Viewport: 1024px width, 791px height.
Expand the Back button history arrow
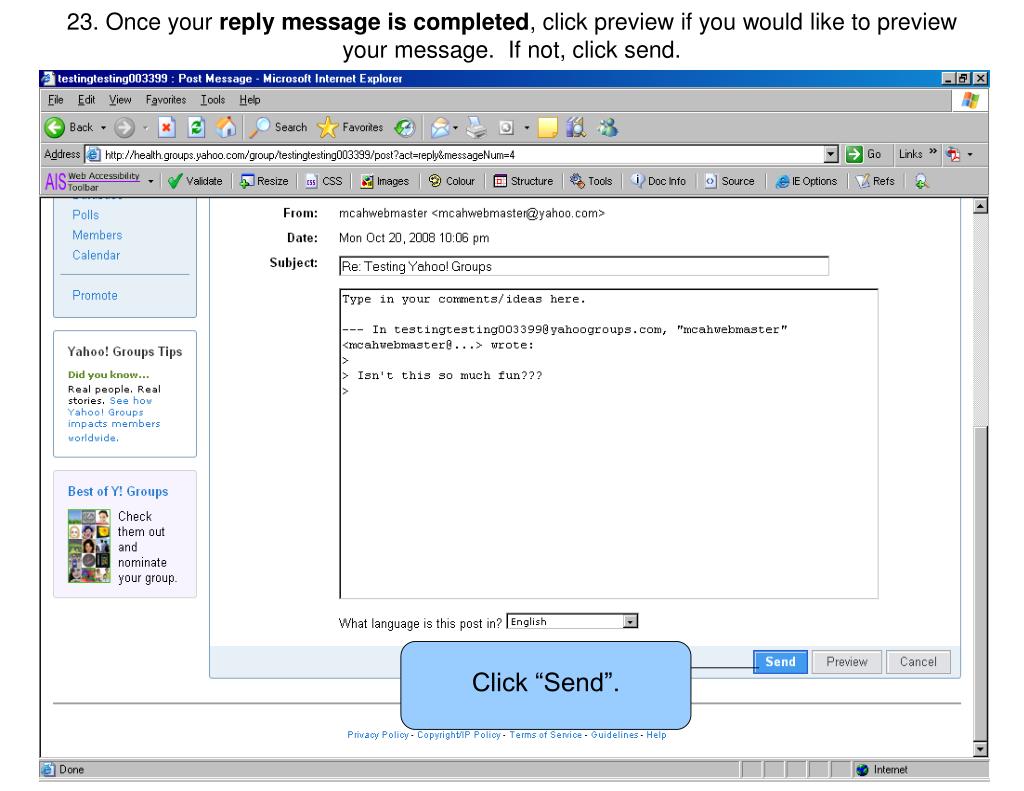coord(103,127)
